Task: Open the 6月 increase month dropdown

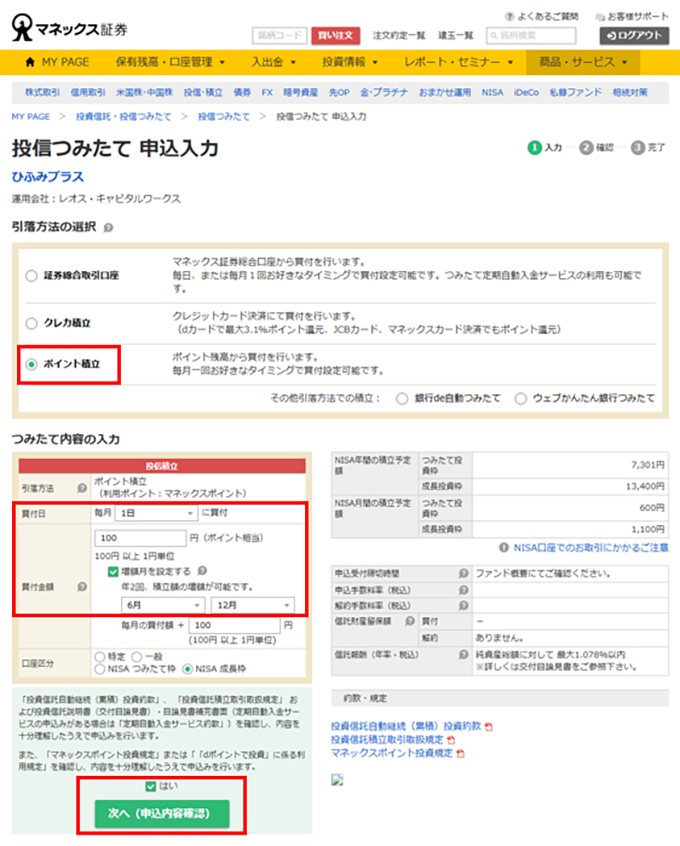Action: click(163, 605)
